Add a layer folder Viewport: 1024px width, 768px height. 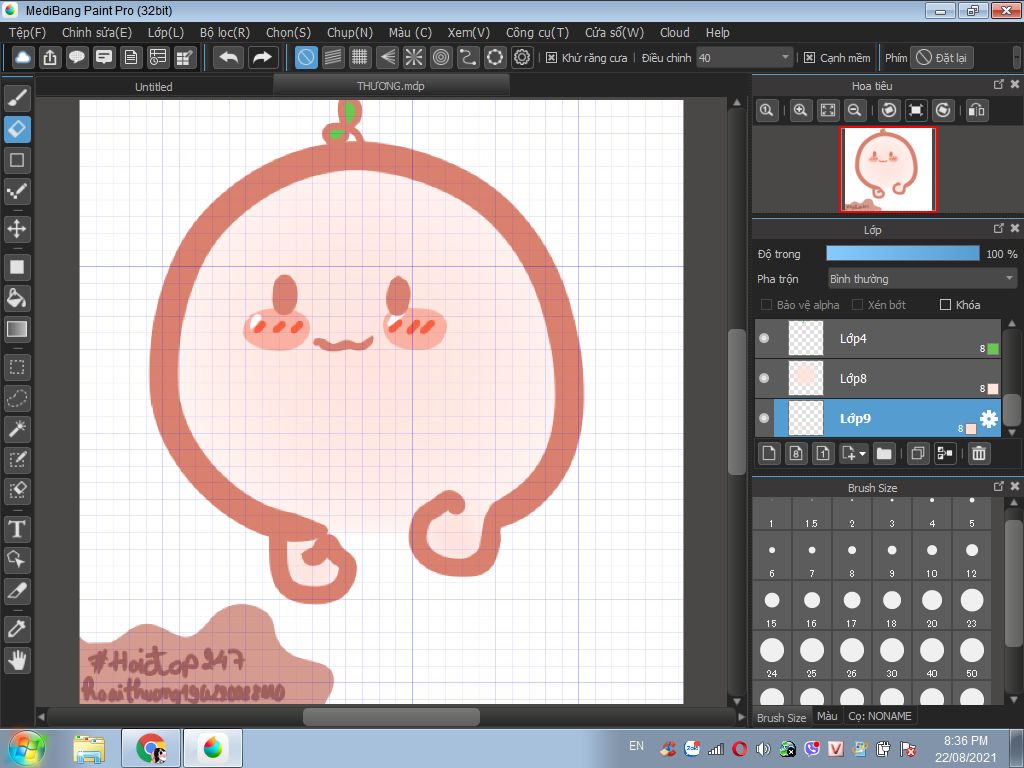pos(884,453)
